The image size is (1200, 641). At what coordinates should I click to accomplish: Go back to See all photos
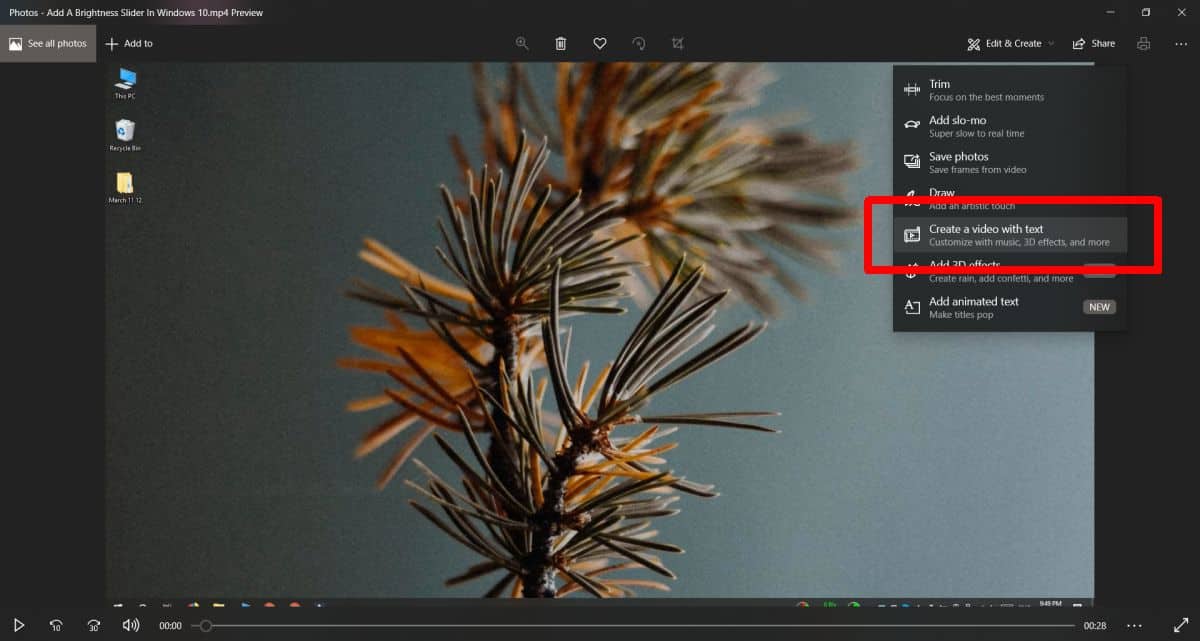click(48, 44)
